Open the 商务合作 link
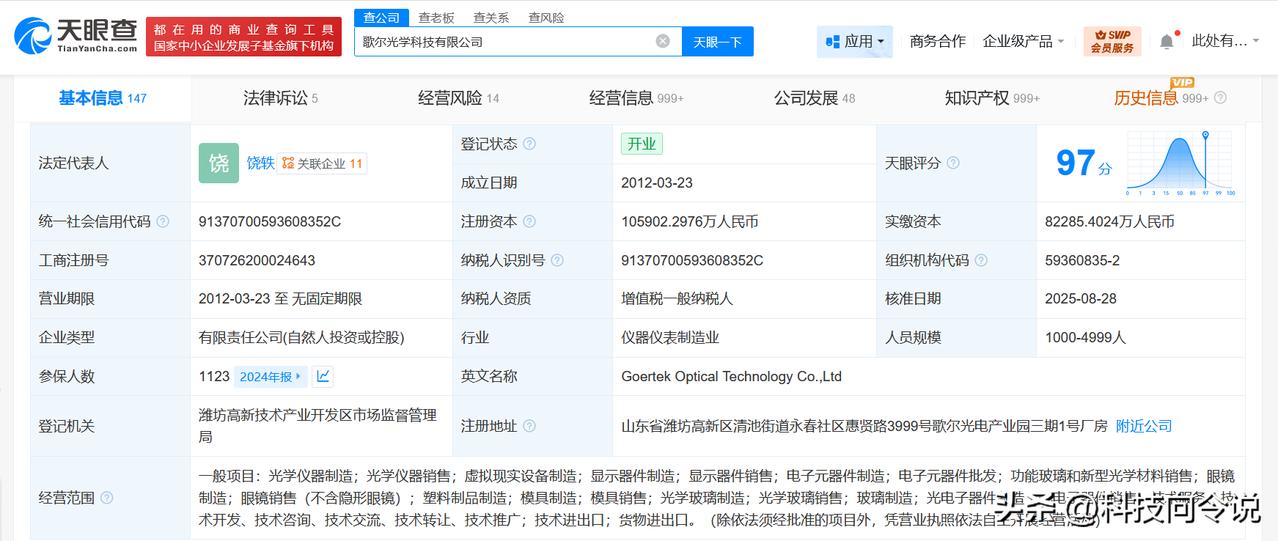This screenshot has width=1278, height=541. click(x=938, y=41)
